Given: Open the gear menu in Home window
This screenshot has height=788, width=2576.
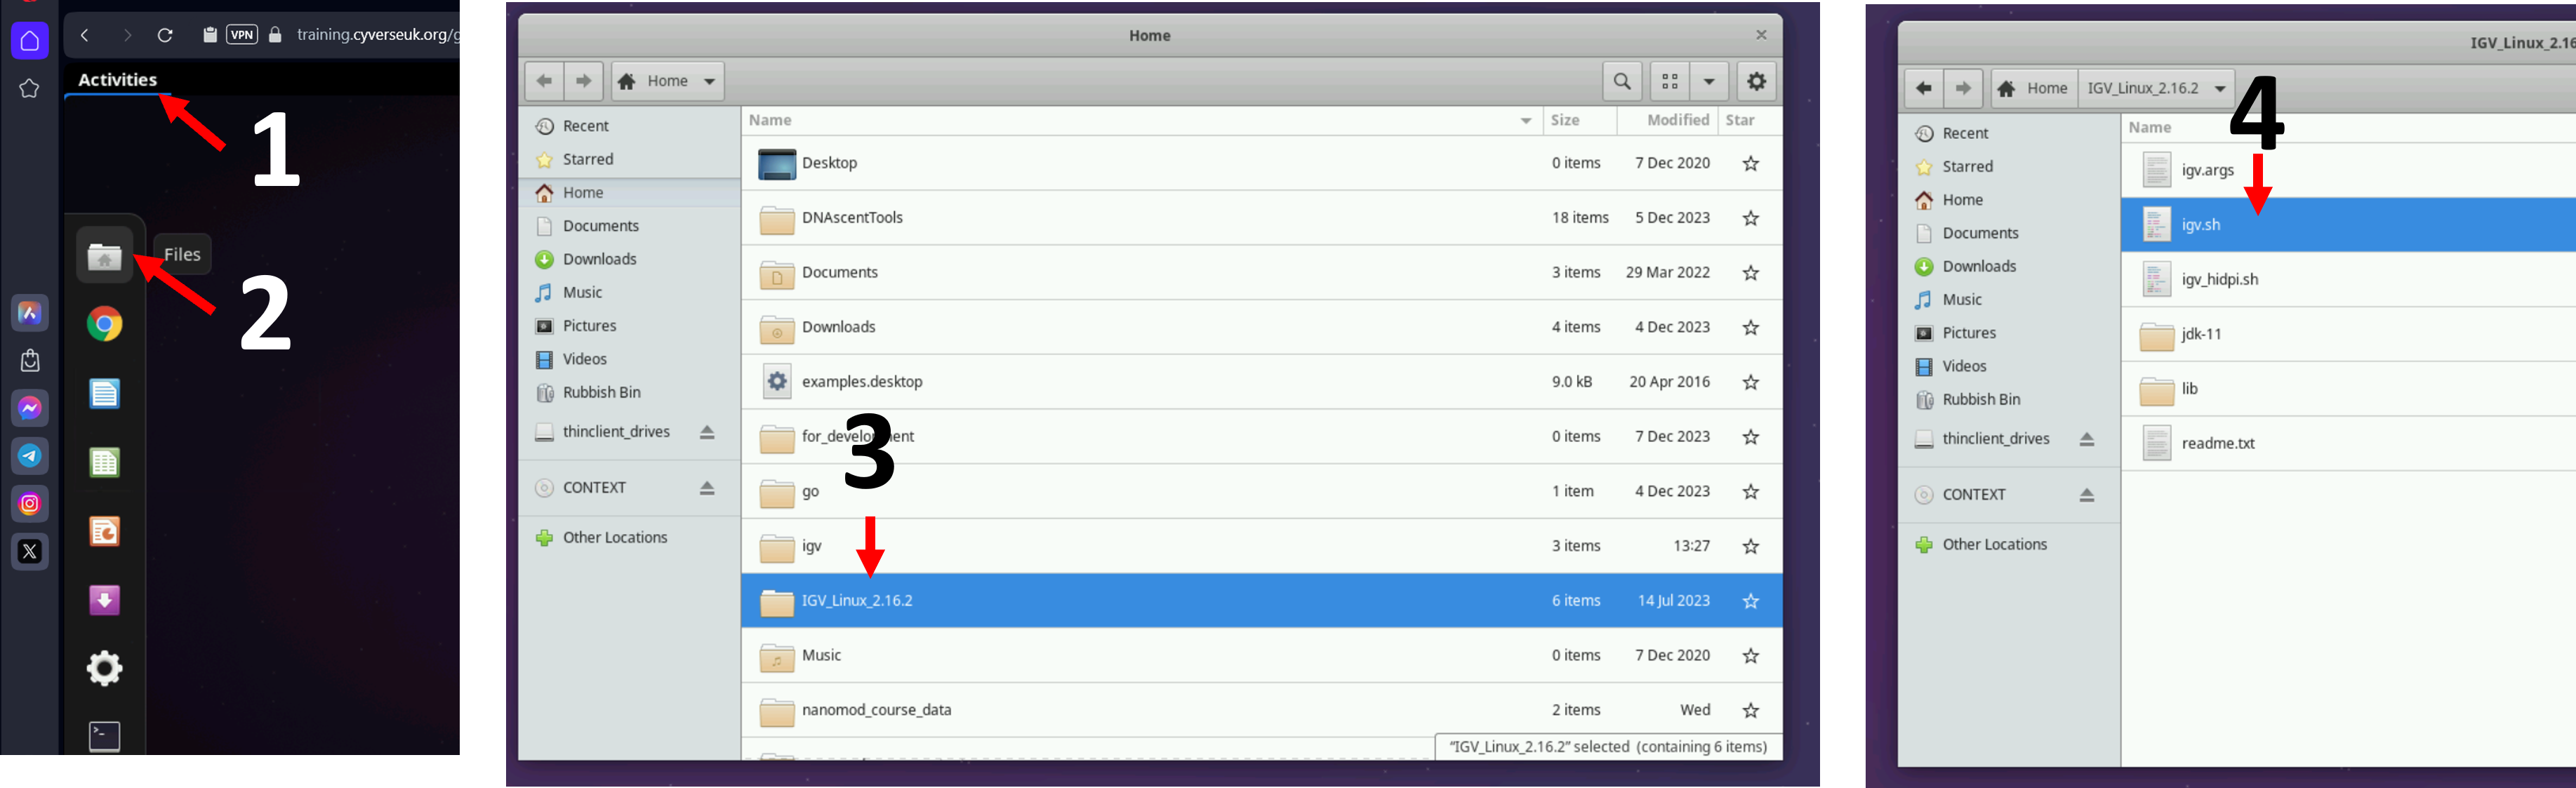Looking at the screenshot, I should tap(1756, 82).
